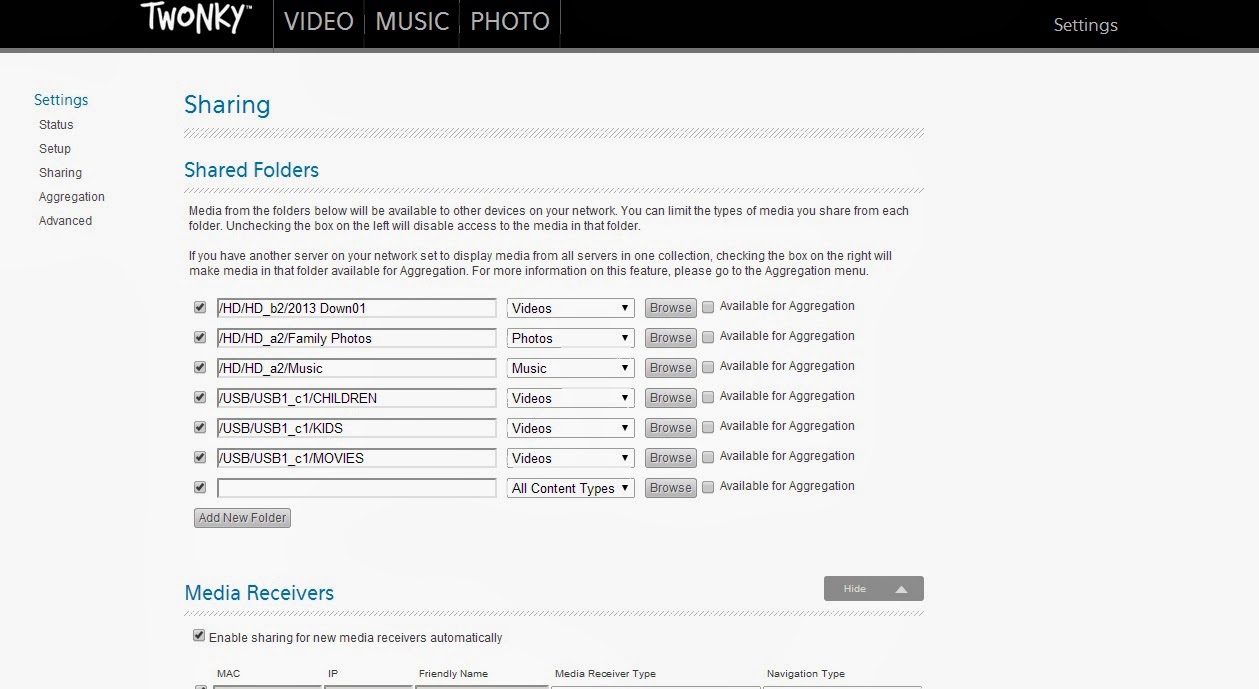Enable Aggregation for KIDS folder
The image size is (1259, 689).
pos(708,428)
